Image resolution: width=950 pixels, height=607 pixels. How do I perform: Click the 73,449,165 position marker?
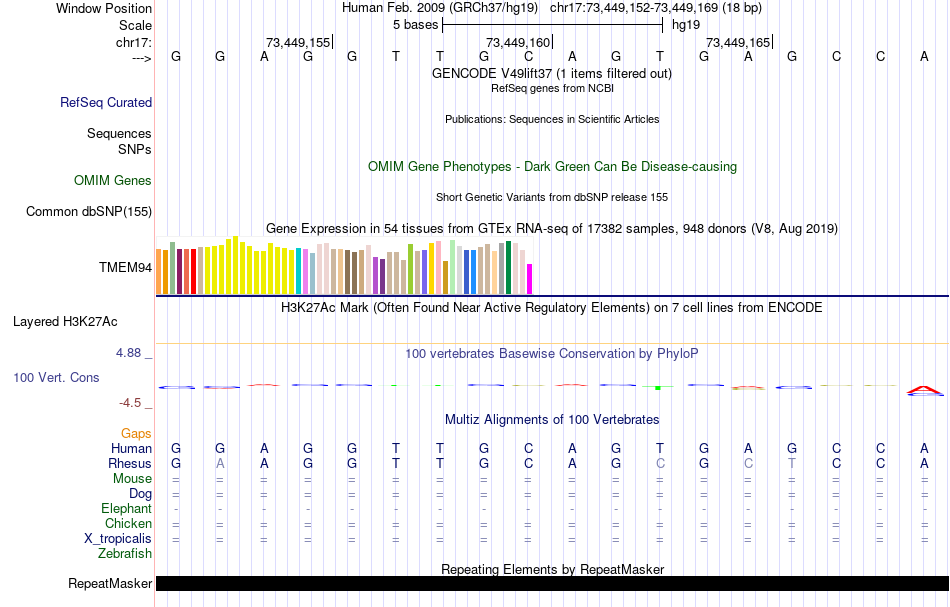click(x=738, y=42)
